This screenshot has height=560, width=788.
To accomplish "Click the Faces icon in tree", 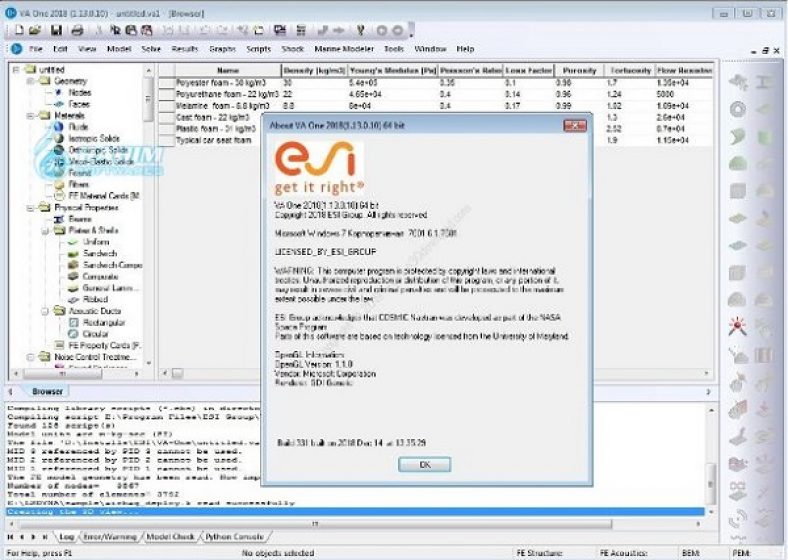I will (59, 104).
